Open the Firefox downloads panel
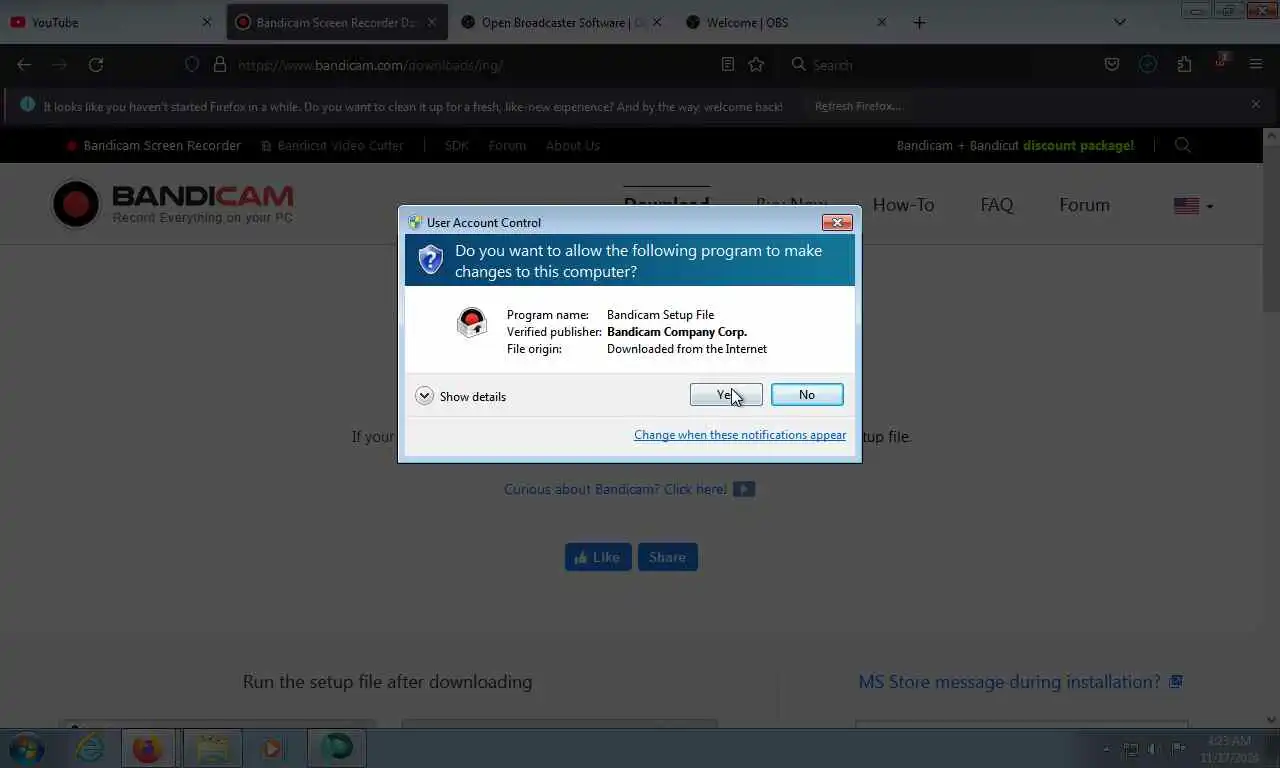Screen dimensions: 1280x768 coord(1148,64)
